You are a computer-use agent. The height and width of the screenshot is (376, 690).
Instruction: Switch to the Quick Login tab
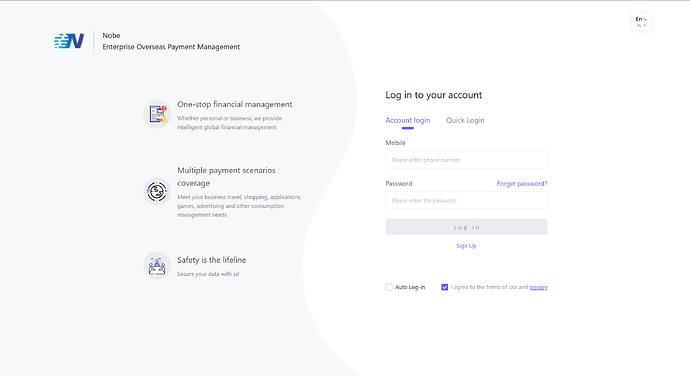[x=465, y=120]
